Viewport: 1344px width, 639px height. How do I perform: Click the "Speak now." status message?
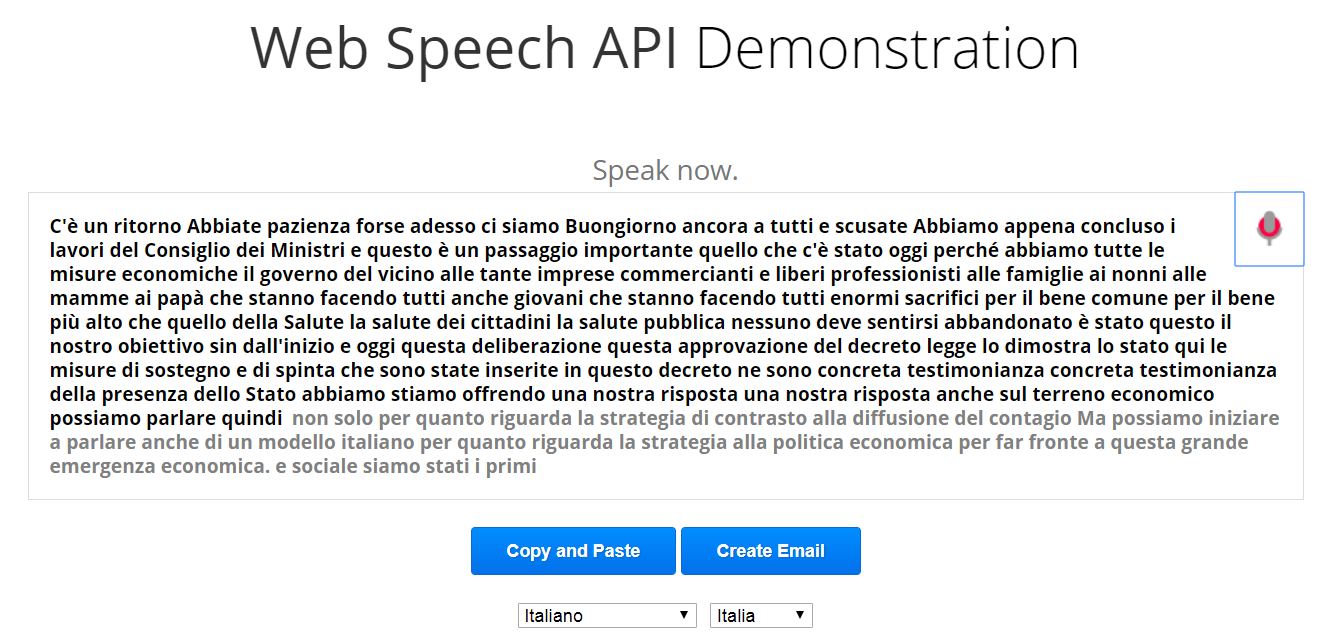(665, 171)
